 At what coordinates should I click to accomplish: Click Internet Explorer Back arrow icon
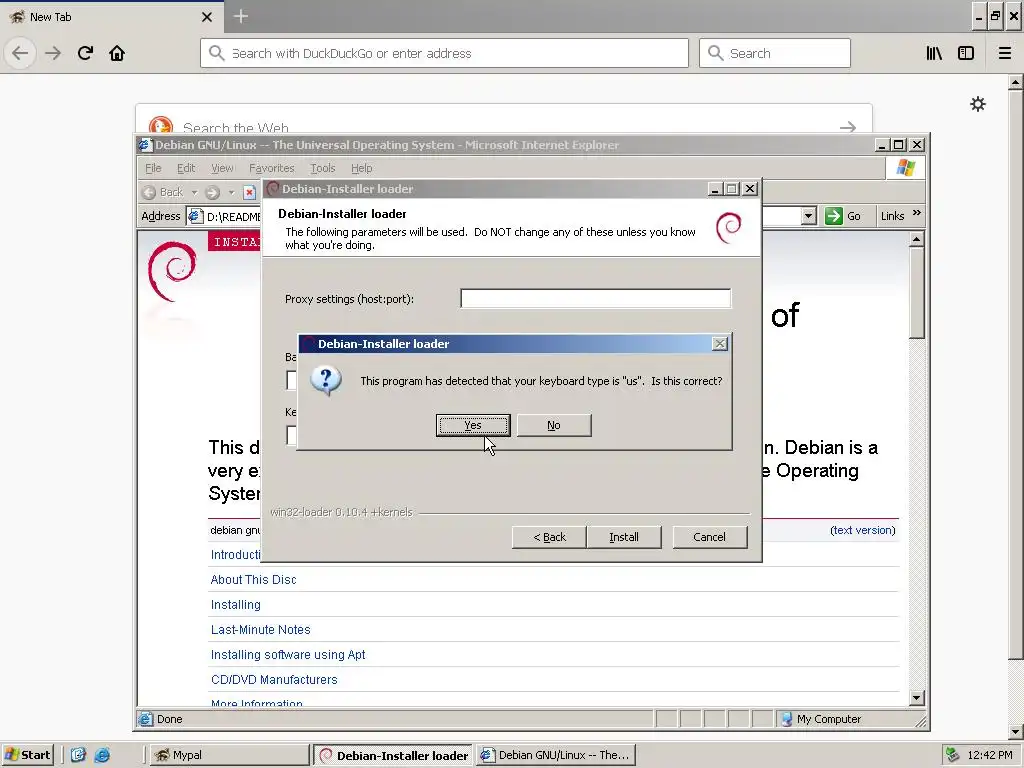pyautogui.click(x=150, y=192)
